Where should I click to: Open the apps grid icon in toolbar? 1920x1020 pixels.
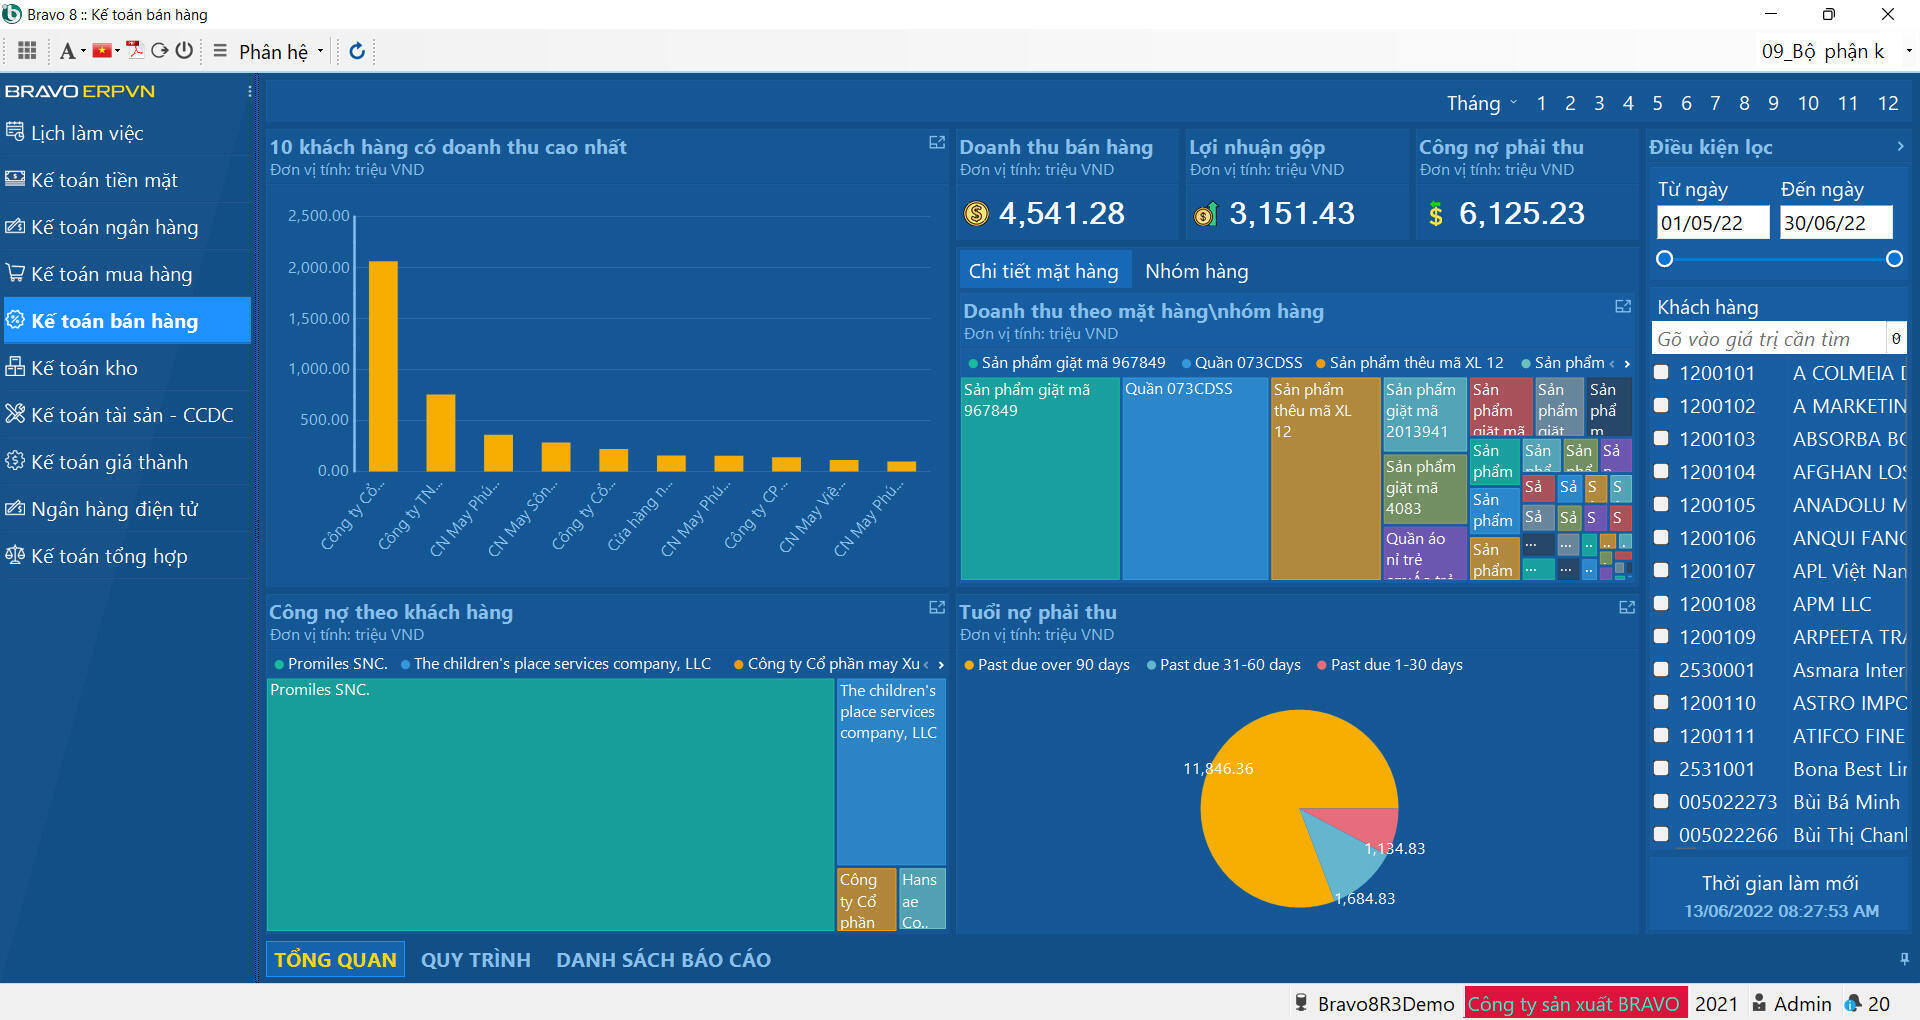click(x=27, y=50)
